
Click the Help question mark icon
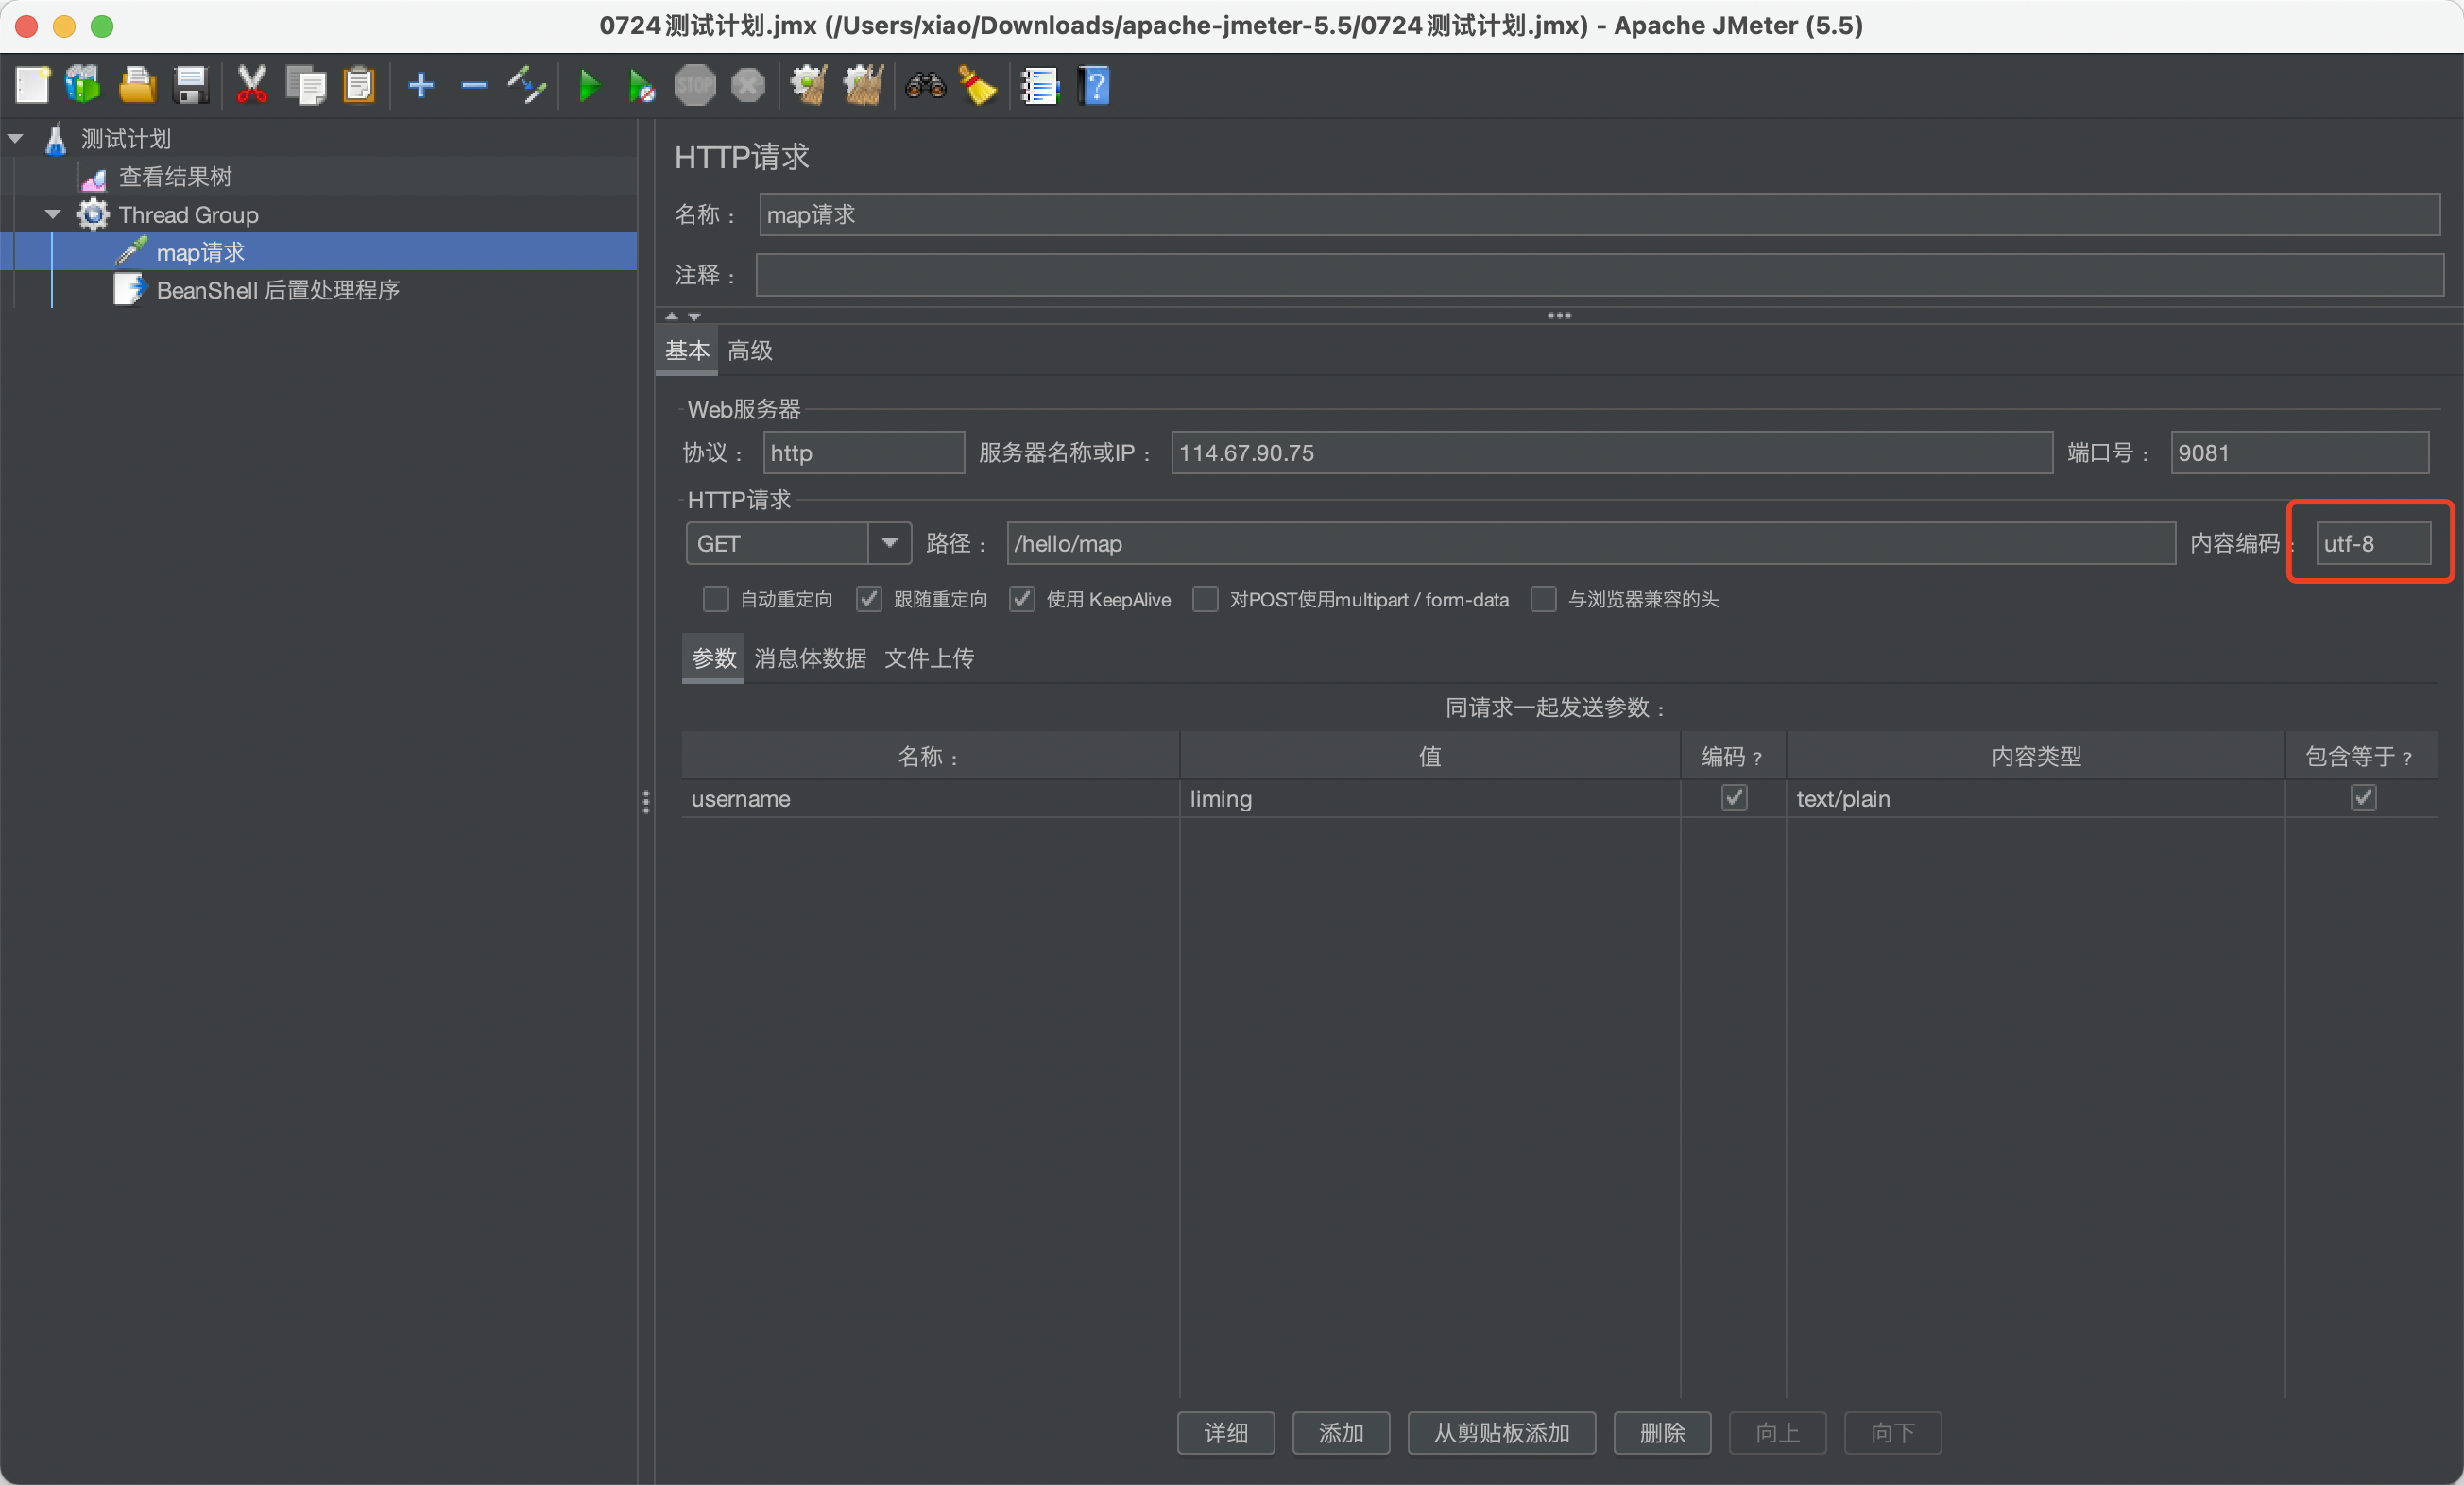pos(1095,86)
